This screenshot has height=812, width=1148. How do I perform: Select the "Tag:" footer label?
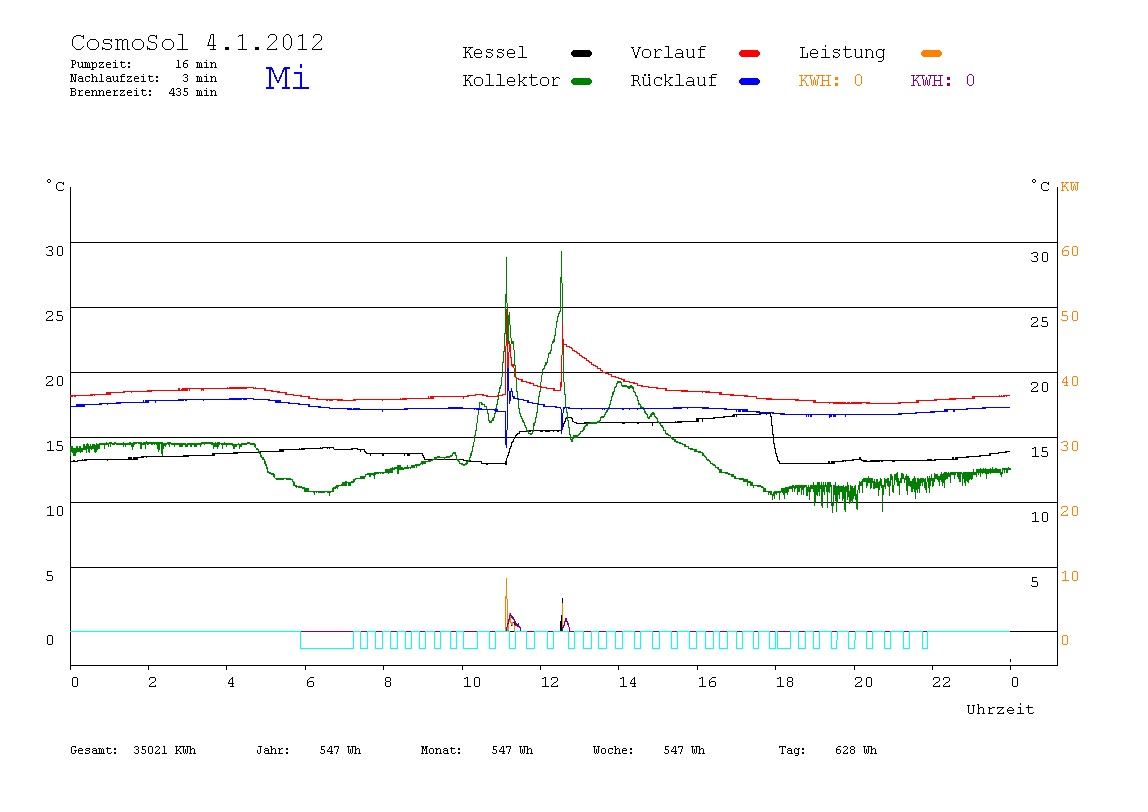pos(792,750)
